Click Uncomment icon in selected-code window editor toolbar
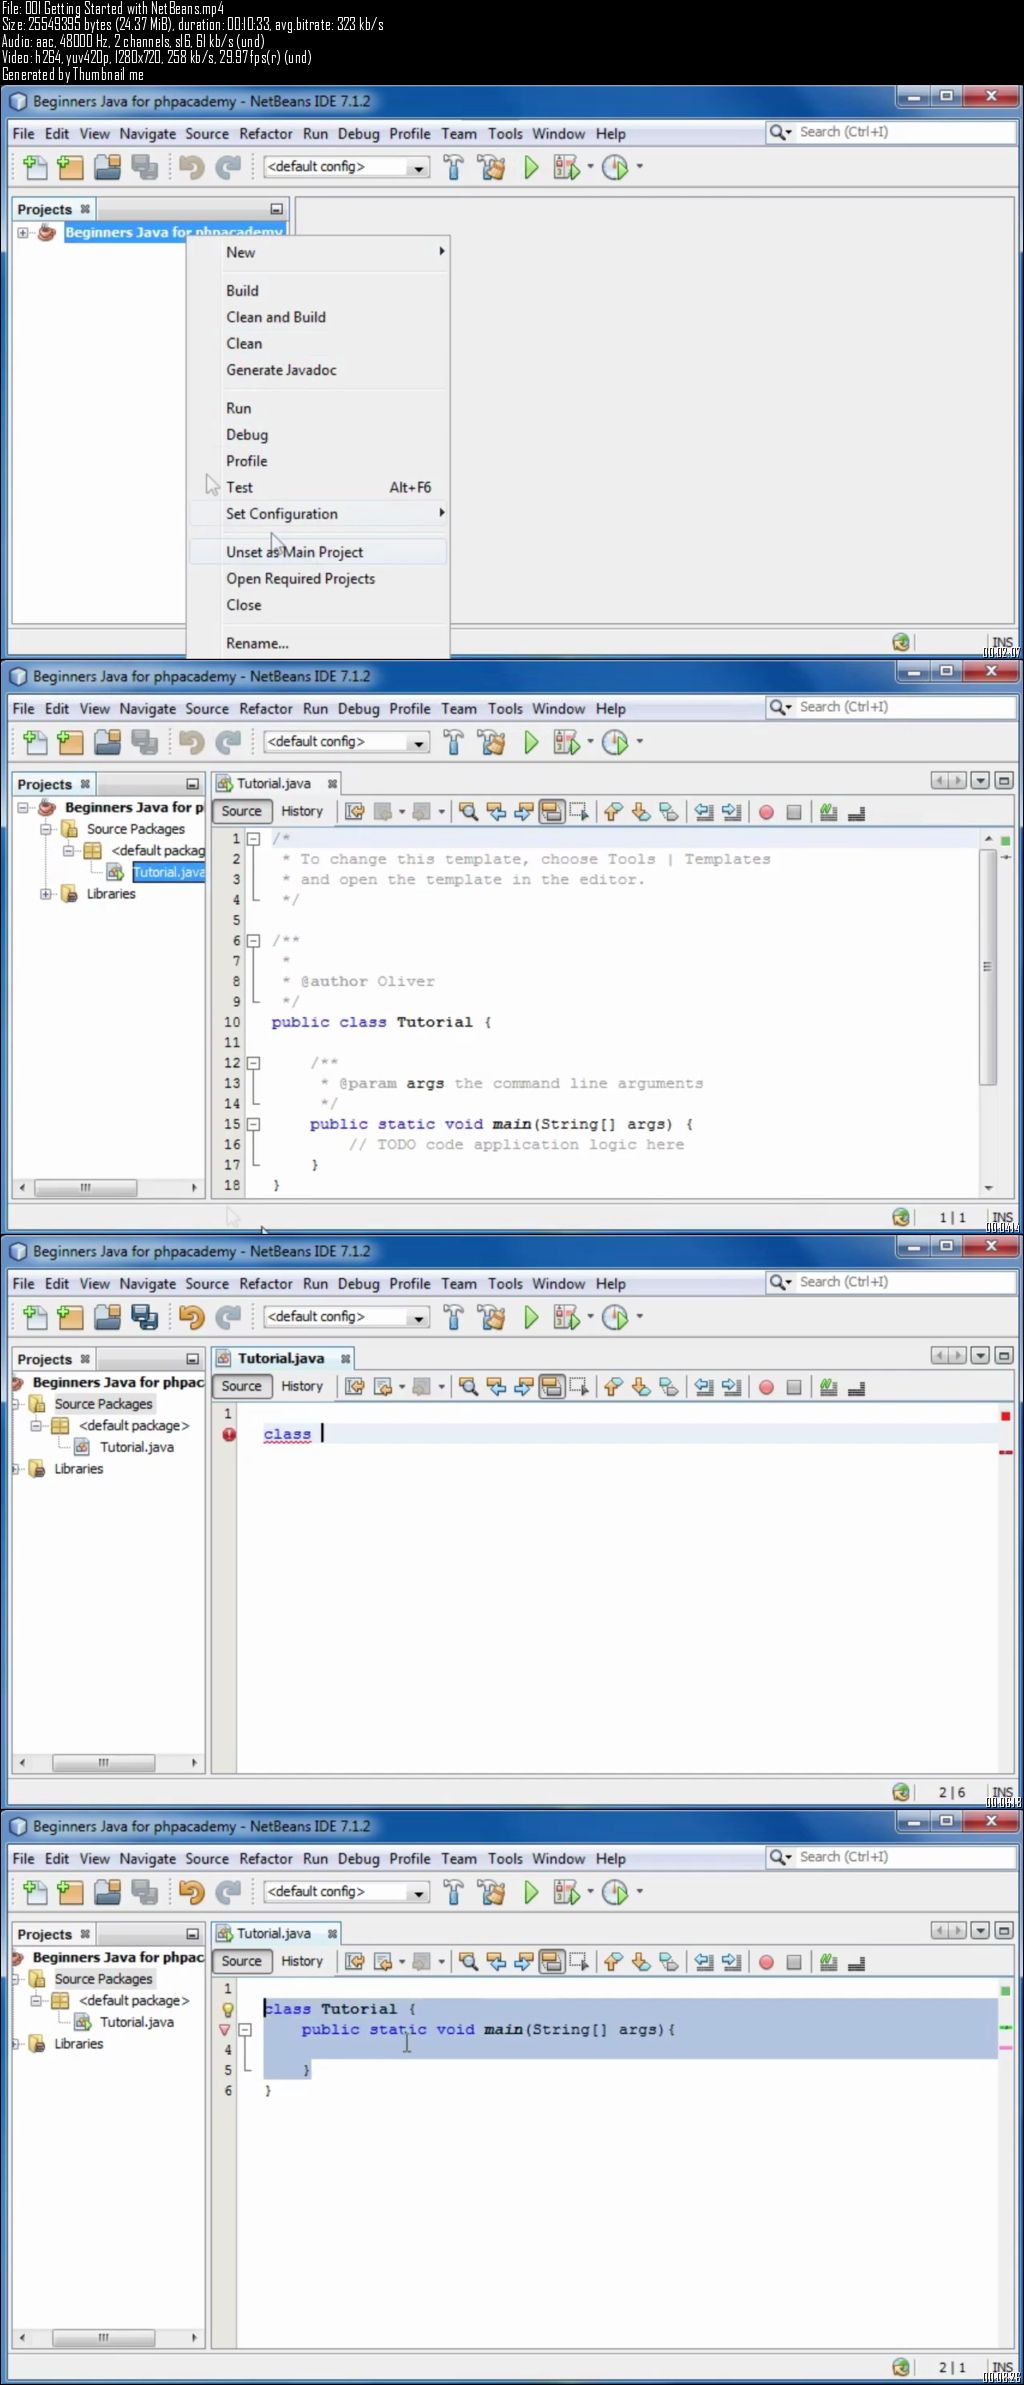 pyautogui.click(x=856, y=1962)
